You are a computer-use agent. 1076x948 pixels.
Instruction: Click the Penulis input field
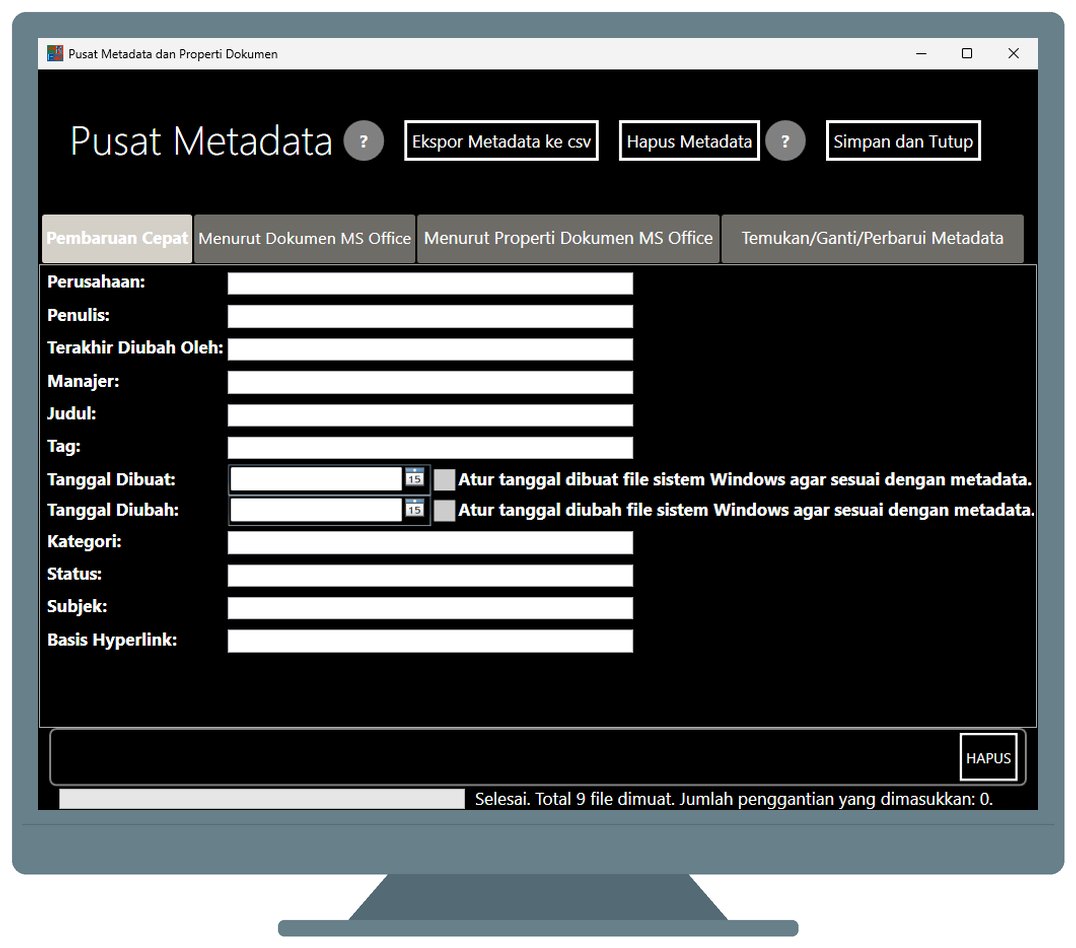(430, 316)
